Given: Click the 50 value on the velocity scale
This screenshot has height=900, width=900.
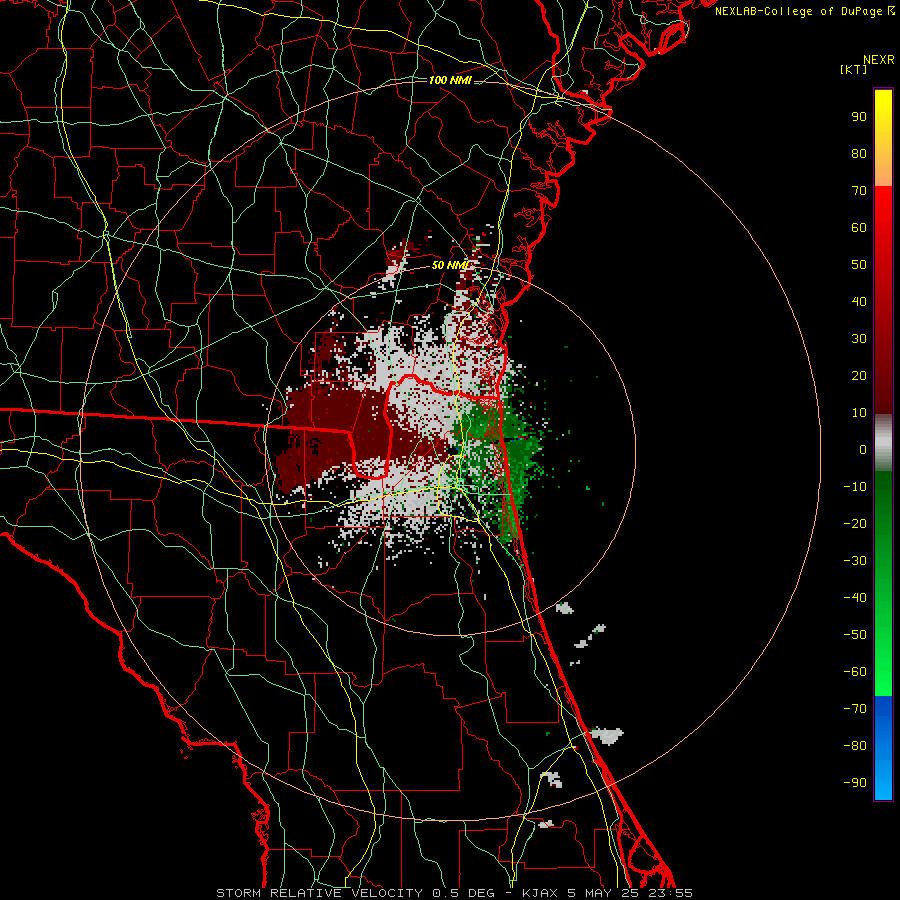Looking at the screenshot, I should tap(859, 265).
